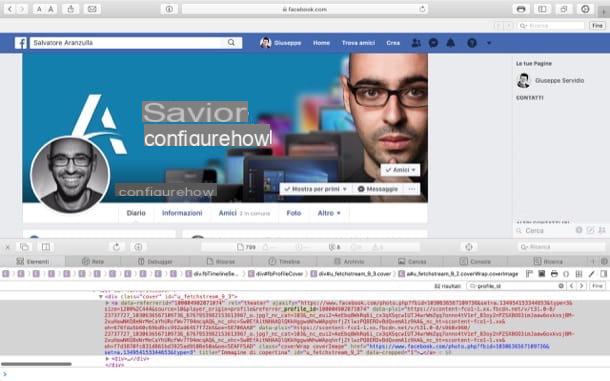Open the Debugger inspector tab
Screen dimensions: 610x381
click(x=155, y=261)
